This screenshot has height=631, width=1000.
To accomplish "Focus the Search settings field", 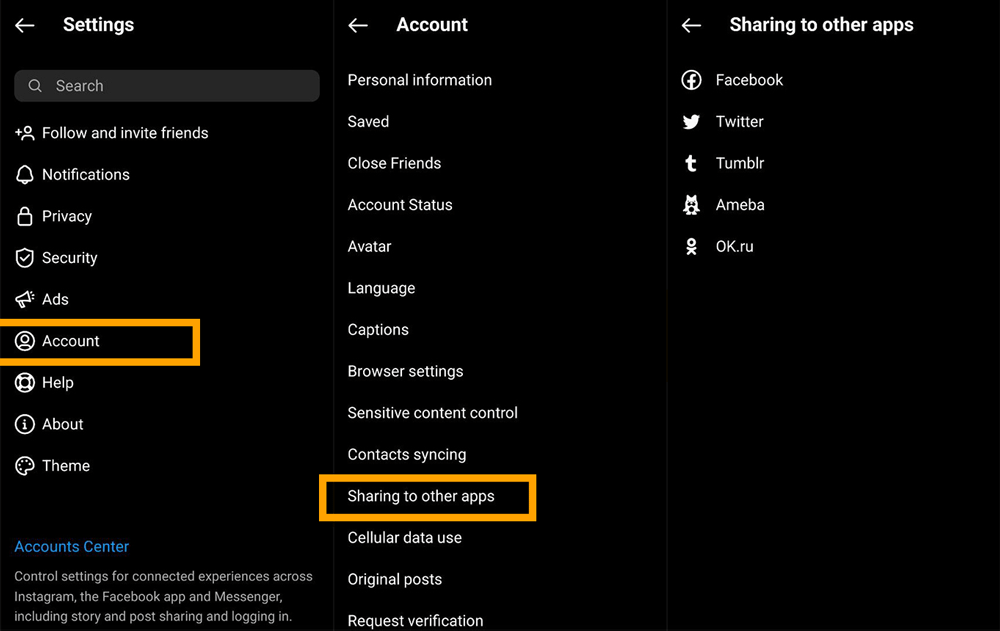I will (167, 85).
